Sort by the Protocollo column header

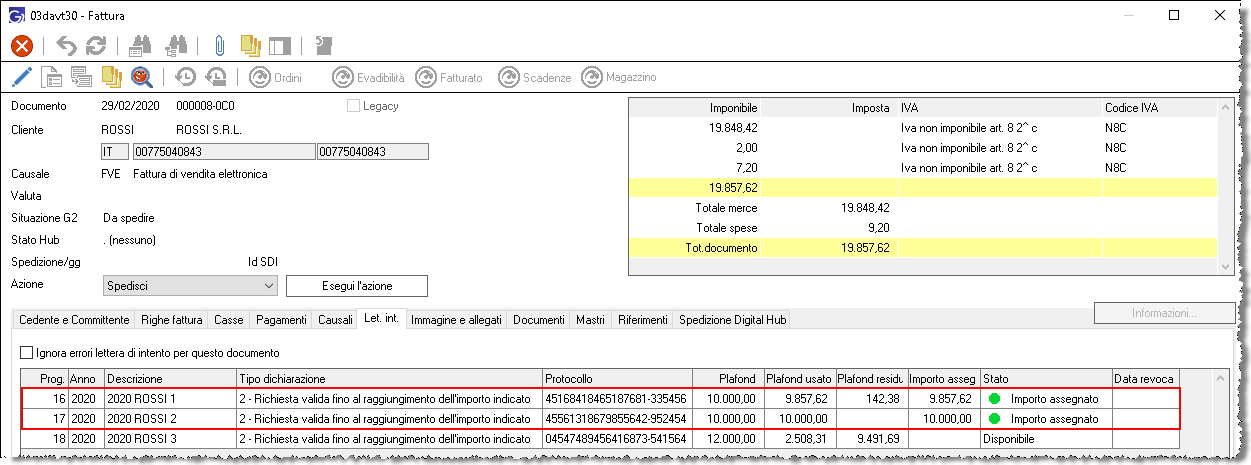click(616, 380)
